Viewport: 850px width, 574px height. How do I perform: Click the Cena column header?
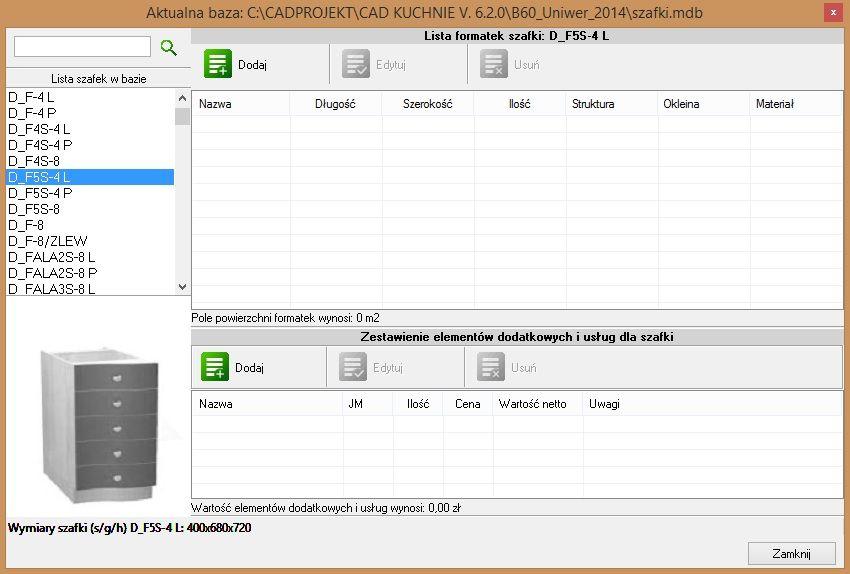pyautogui.click(x=468, y=404)
